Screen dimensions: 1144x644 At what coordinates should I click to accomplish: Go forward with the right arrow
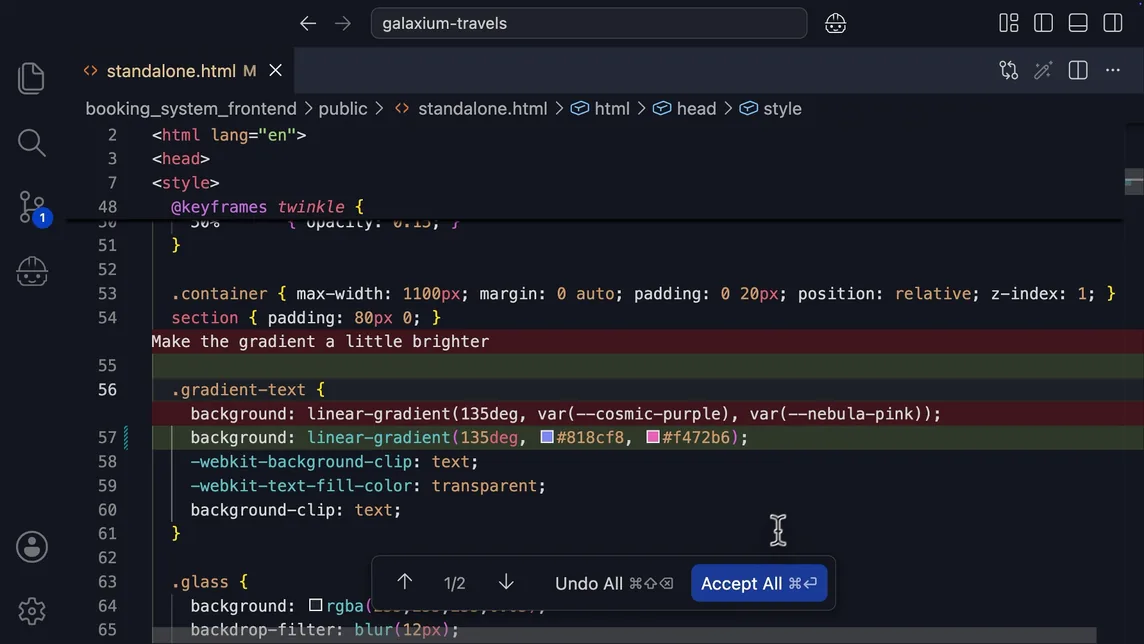point(343,23)
